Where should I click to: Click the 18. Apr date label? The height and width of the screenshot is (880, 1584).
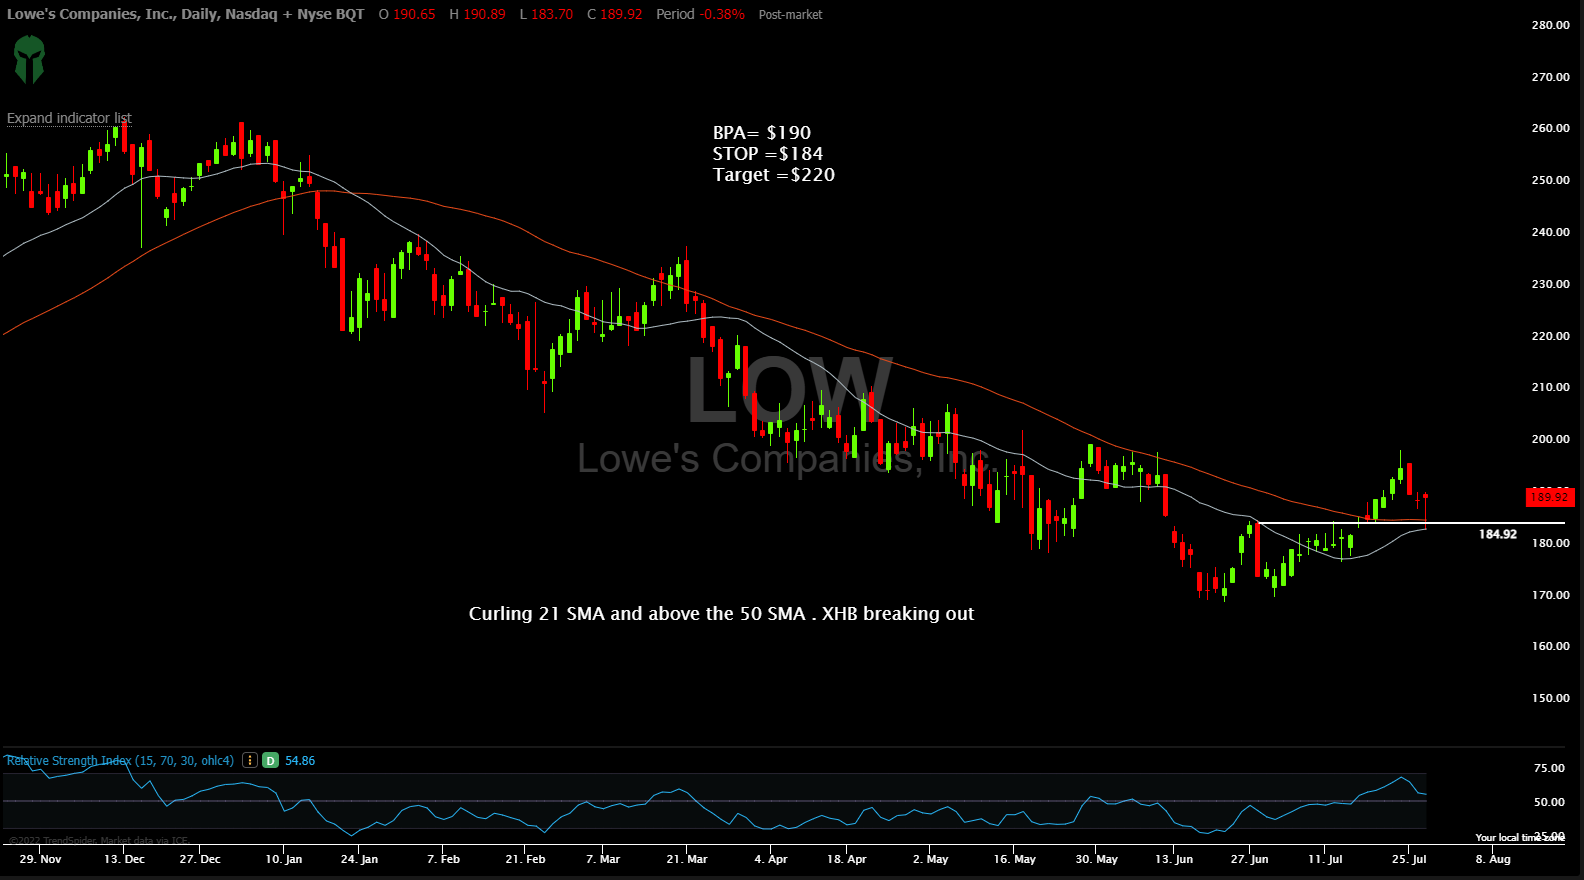click(x=846, y=859)
